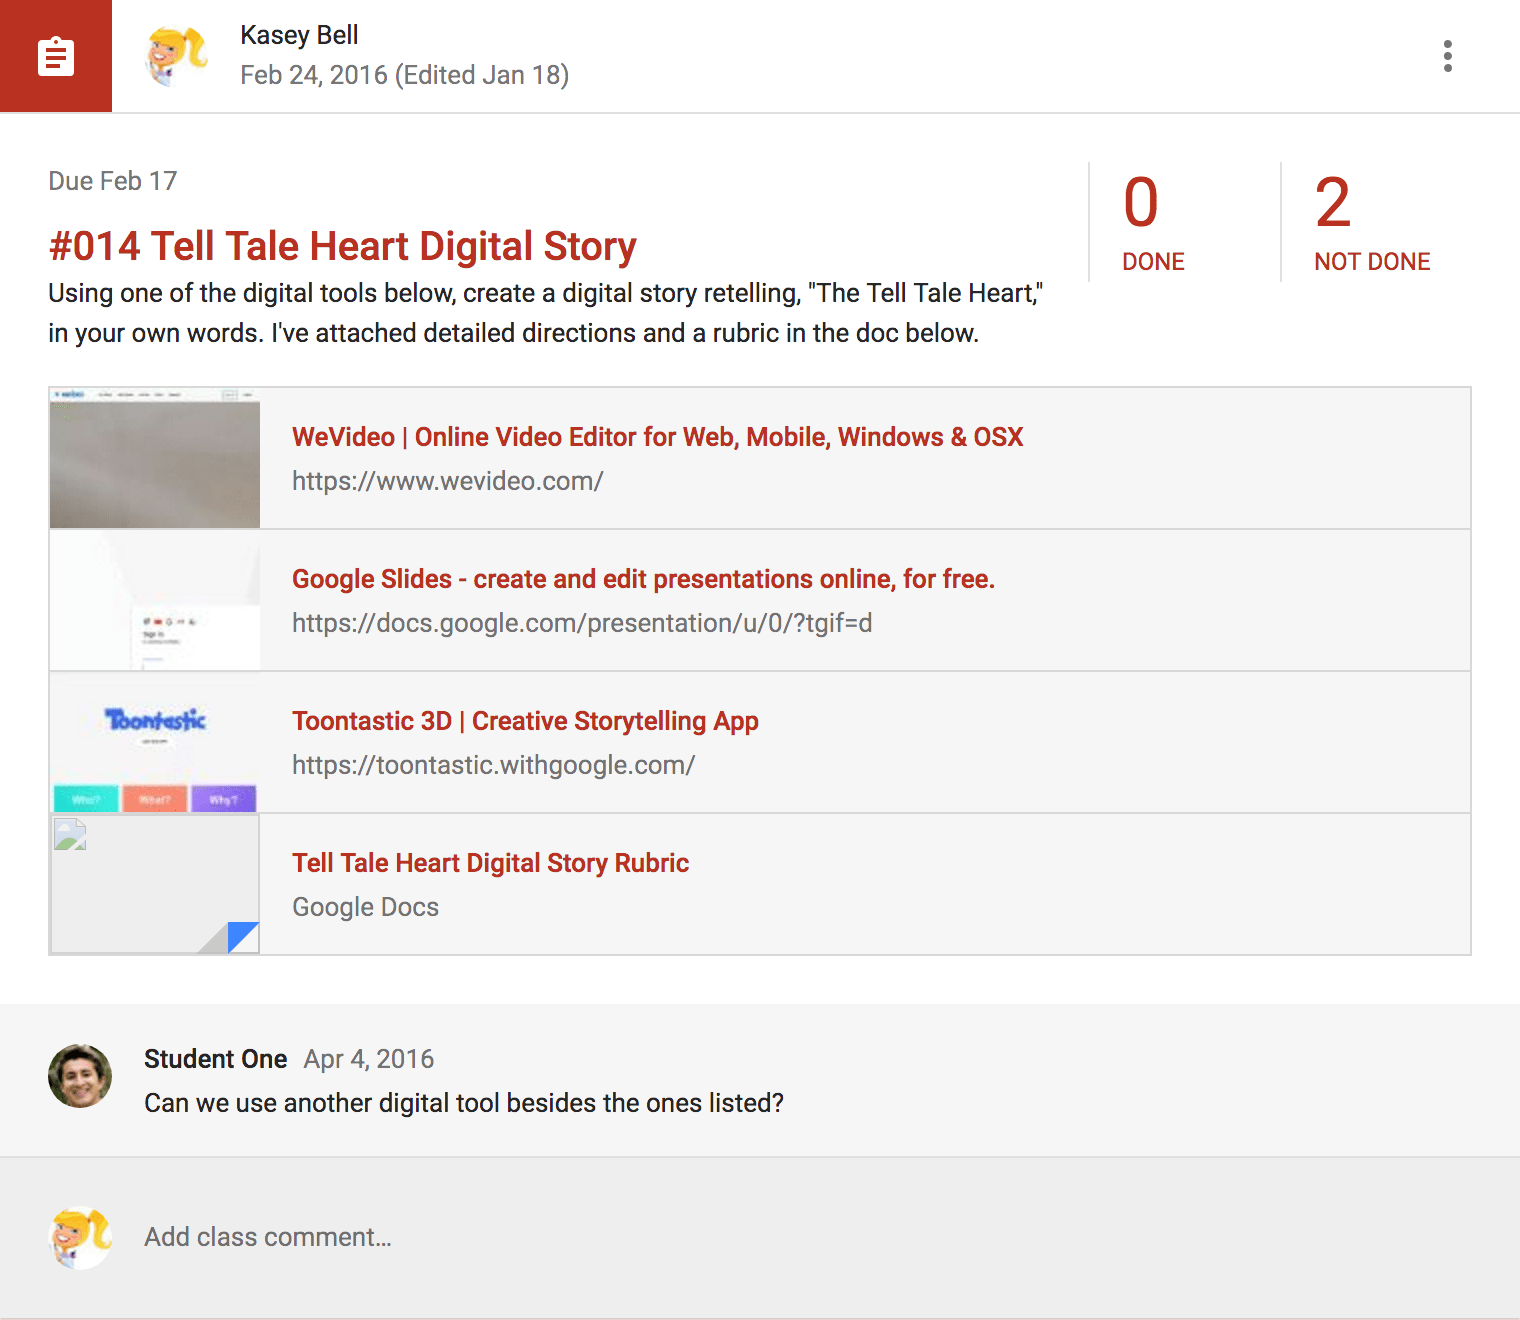
Task: Click the docs.google.com/presentation URL text
Action: tap(582, 623)
